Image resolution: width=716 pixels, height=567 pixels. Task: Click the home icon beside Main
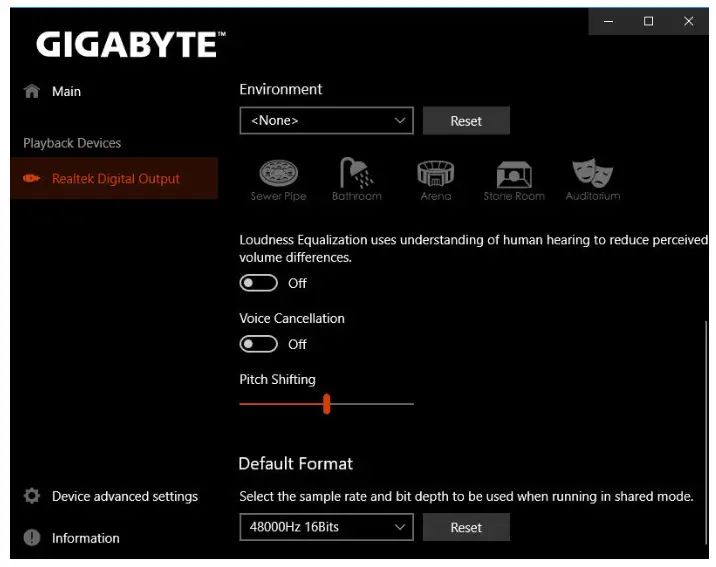coord(32,91)
